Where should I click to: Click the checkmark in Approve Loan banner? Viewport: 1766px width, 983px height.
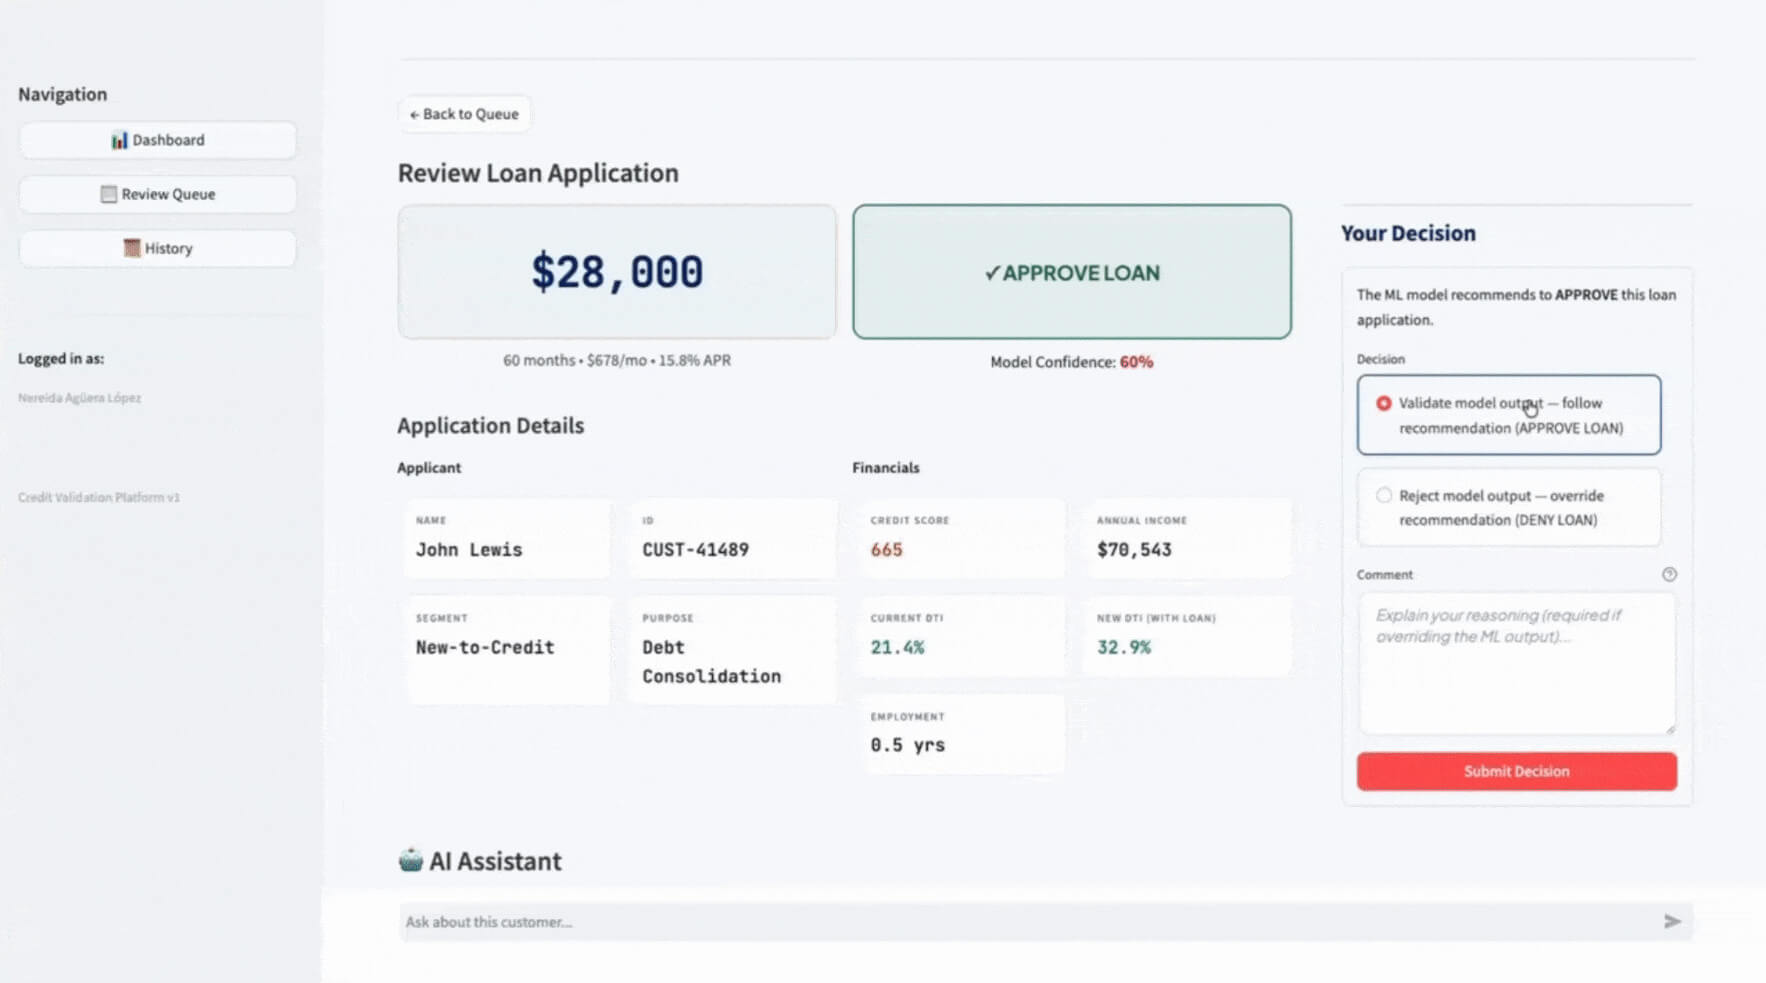pyautogui.click(x=991, y=273)
